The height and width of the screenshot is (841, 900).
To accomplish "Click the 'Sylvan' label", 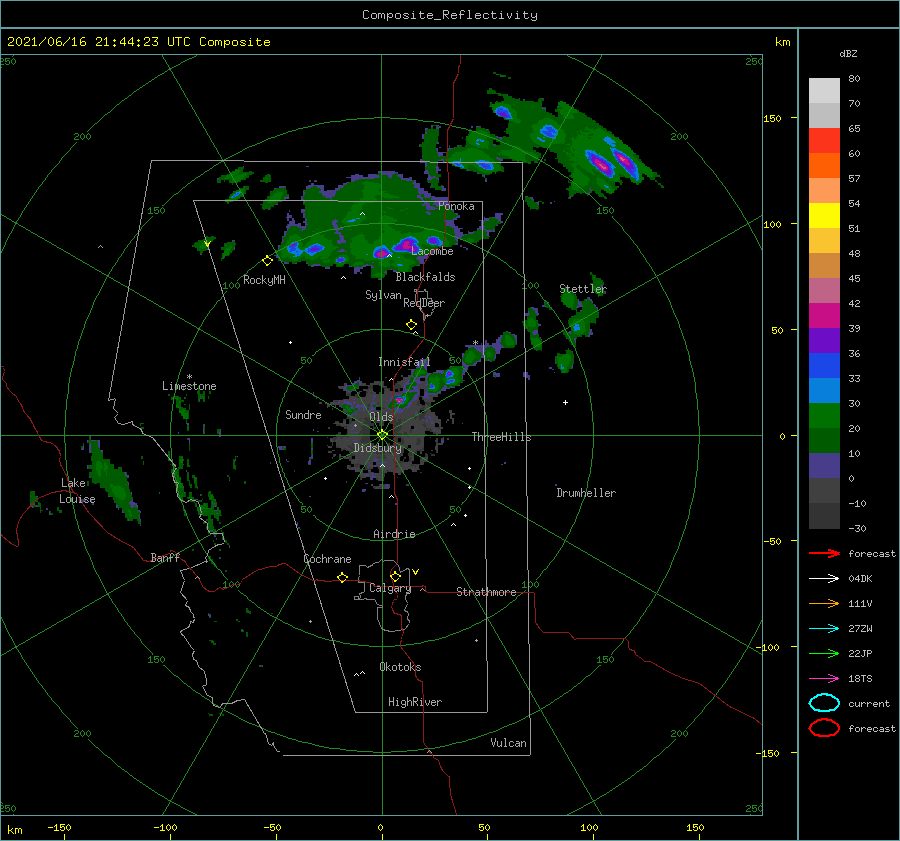I will (383, 295).
